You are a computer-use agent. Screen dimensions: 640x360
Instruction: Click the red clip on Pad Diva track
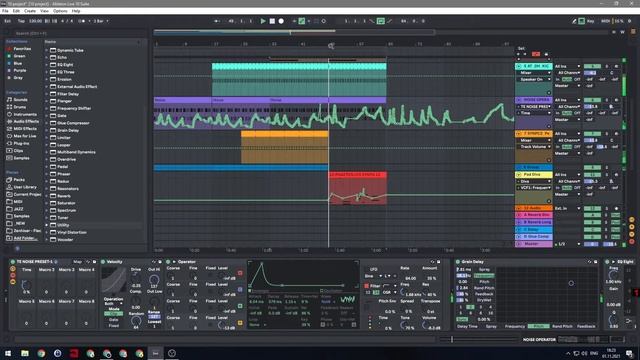(358, 188)
